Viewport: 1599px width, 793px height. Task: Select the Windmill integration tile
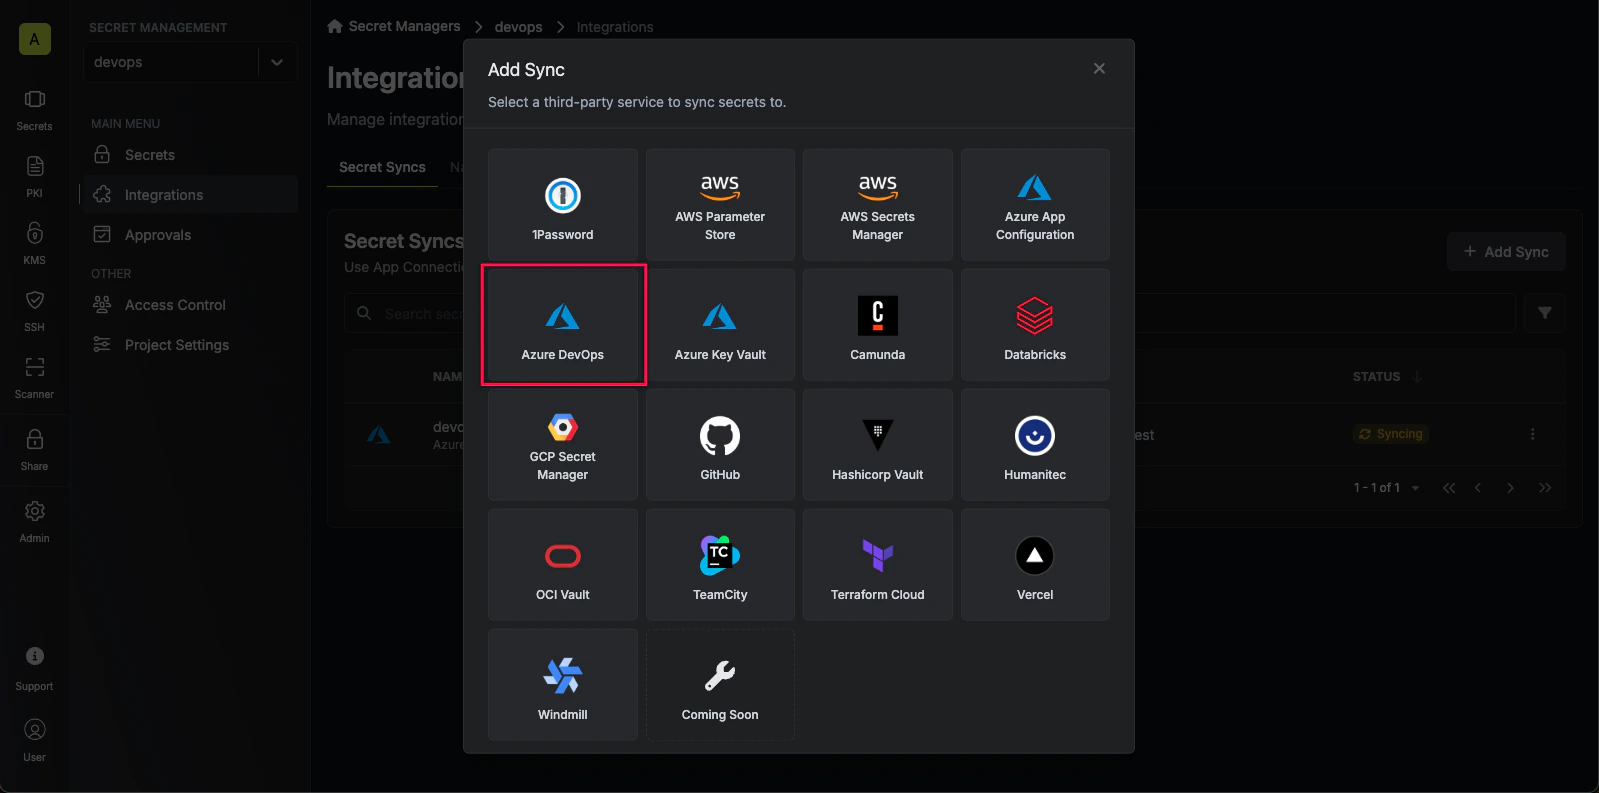click(563, 685)
